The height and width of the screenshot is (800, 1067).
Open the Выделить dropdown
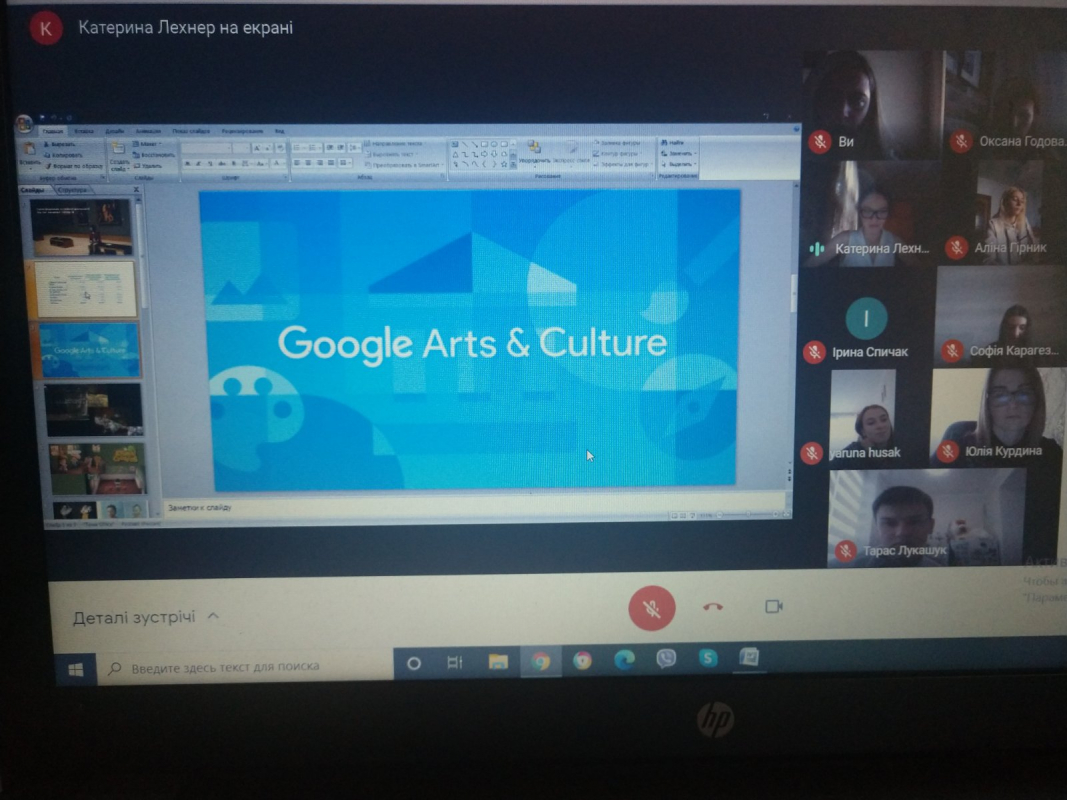click(x=678, y=164)
